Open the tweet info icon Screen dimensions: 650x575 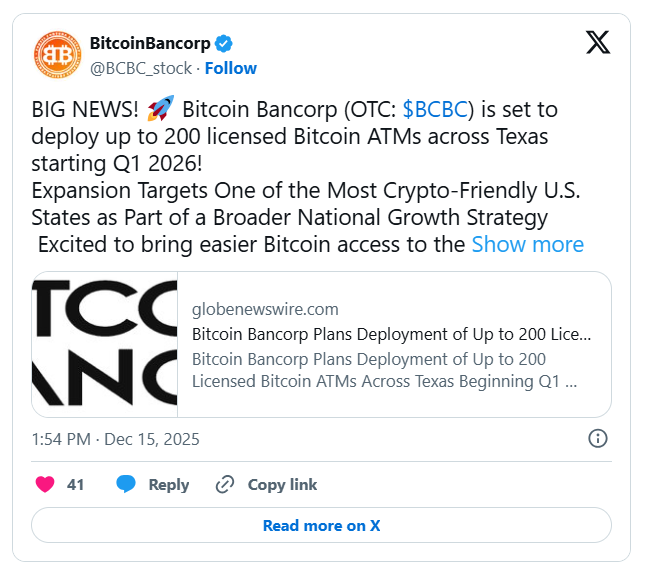(x=598, y=439)
